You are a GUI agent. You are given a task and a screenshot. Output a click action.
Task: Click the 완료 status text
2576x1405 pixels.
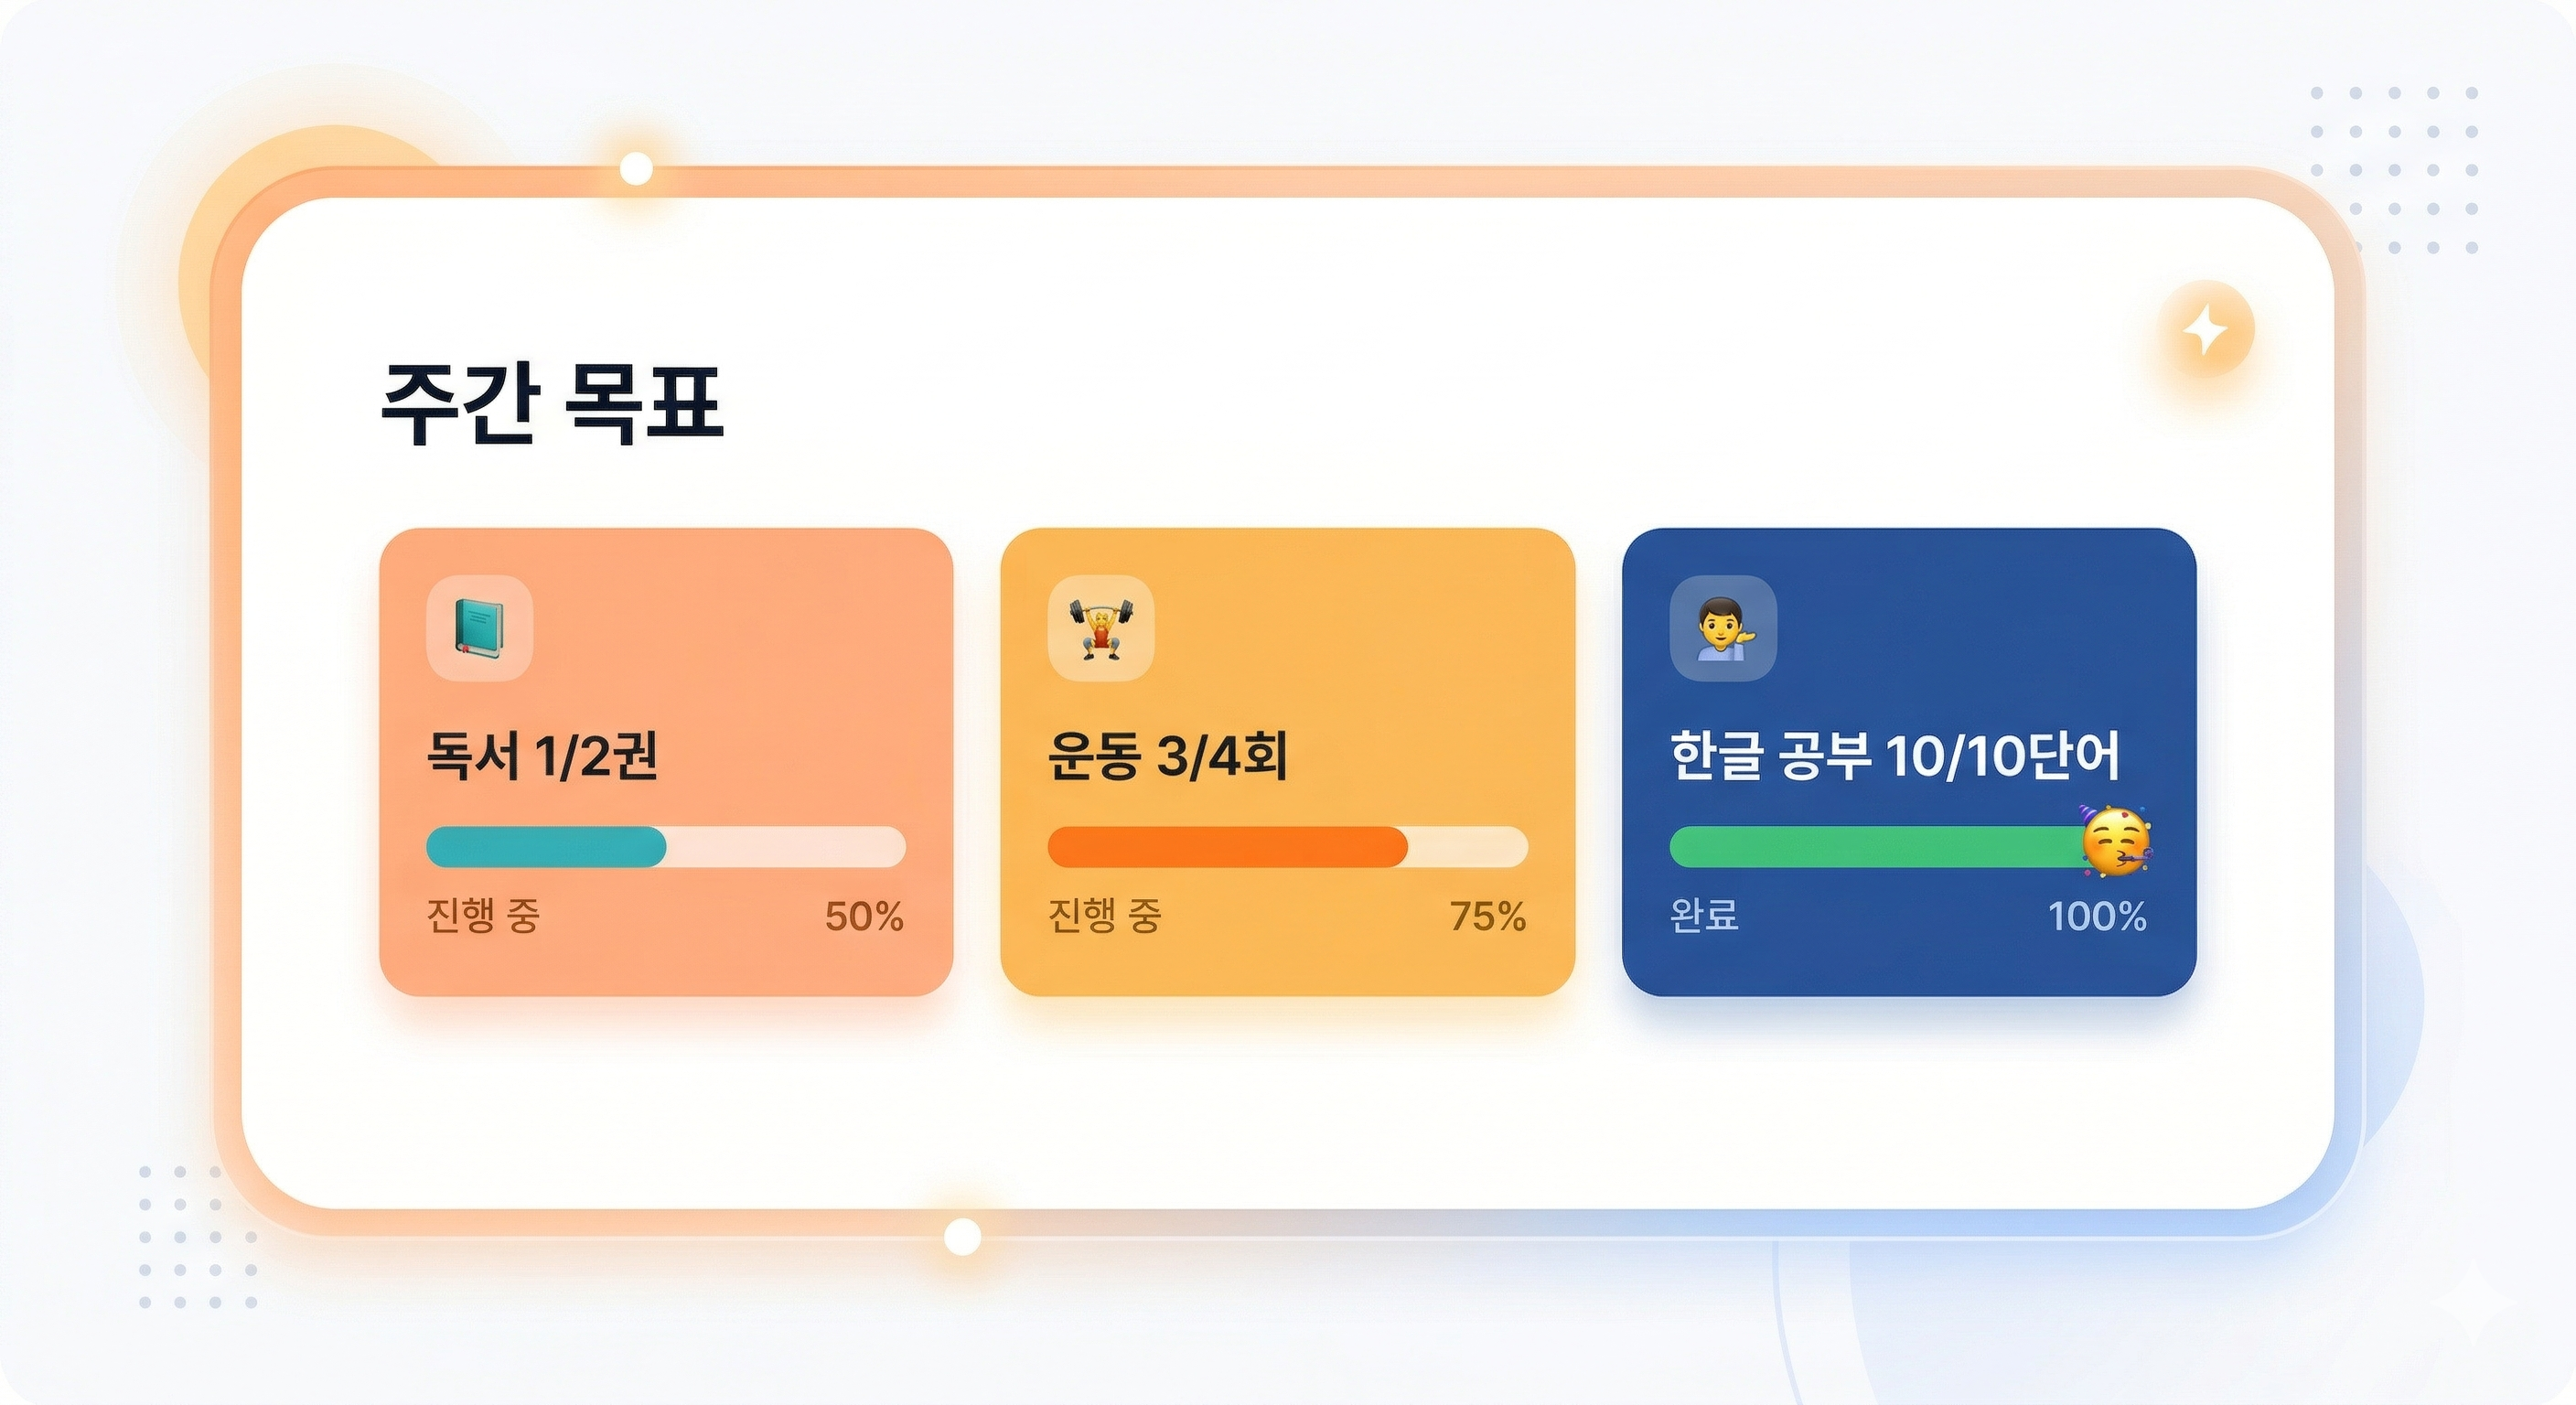[1705, 915]
